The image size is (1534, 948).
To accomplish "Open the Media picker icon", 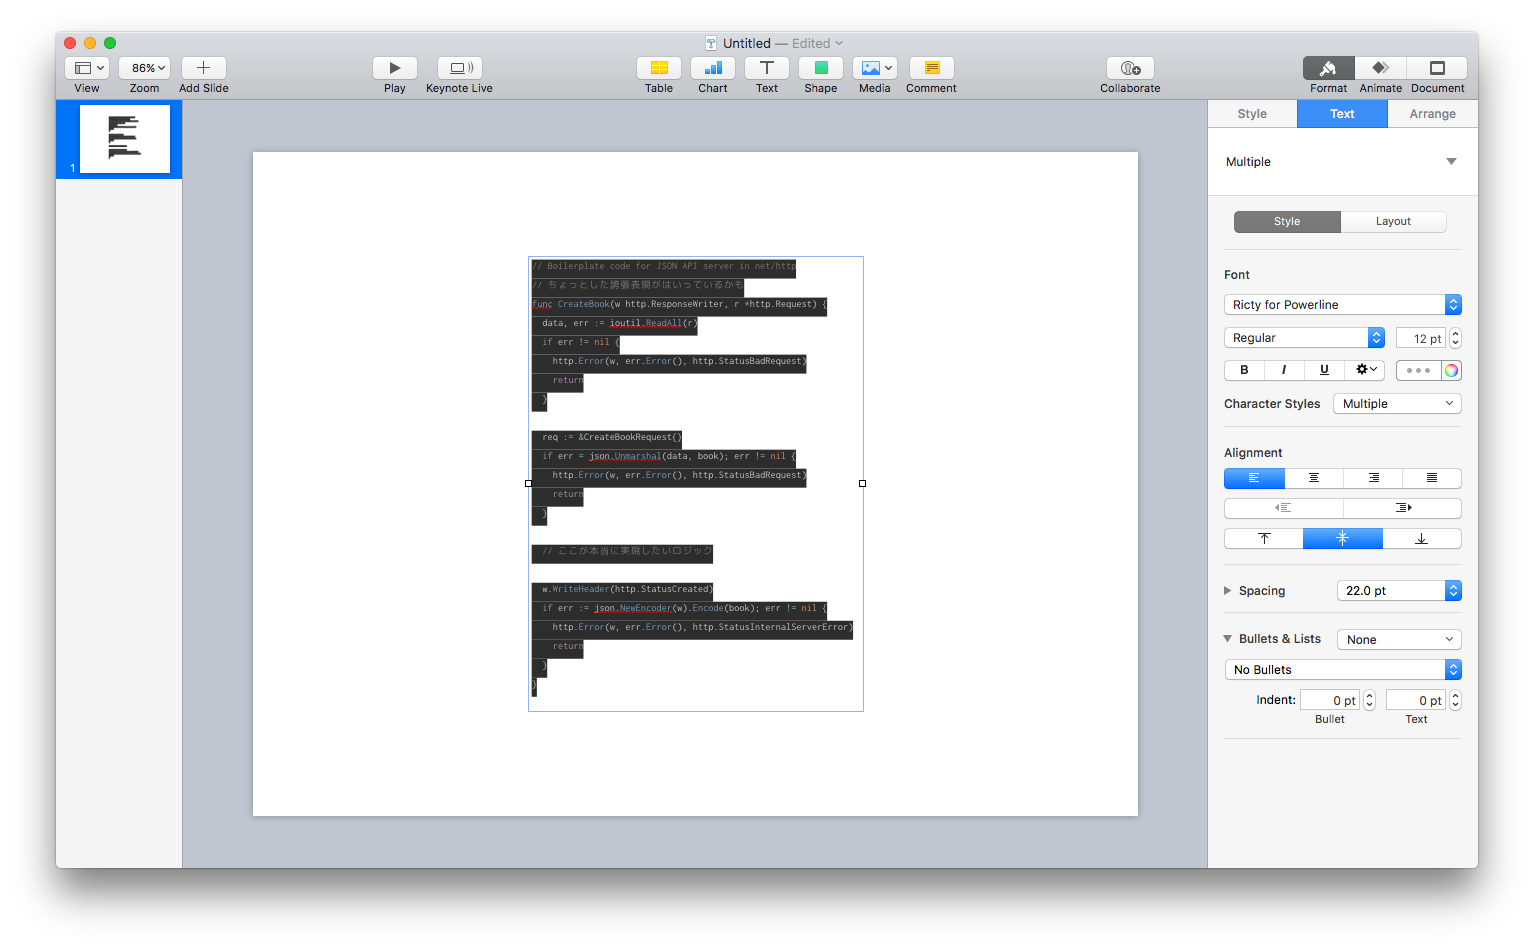I will pyautogui.click(x=875, y=68).
